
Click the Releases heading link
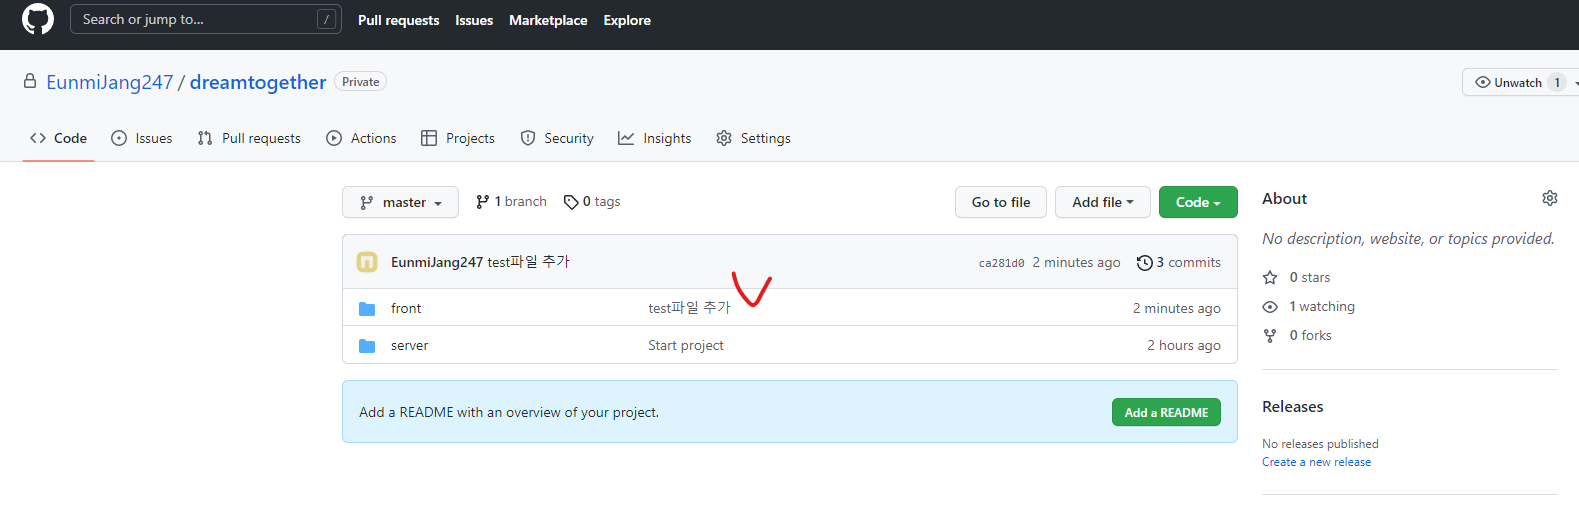1293,406
